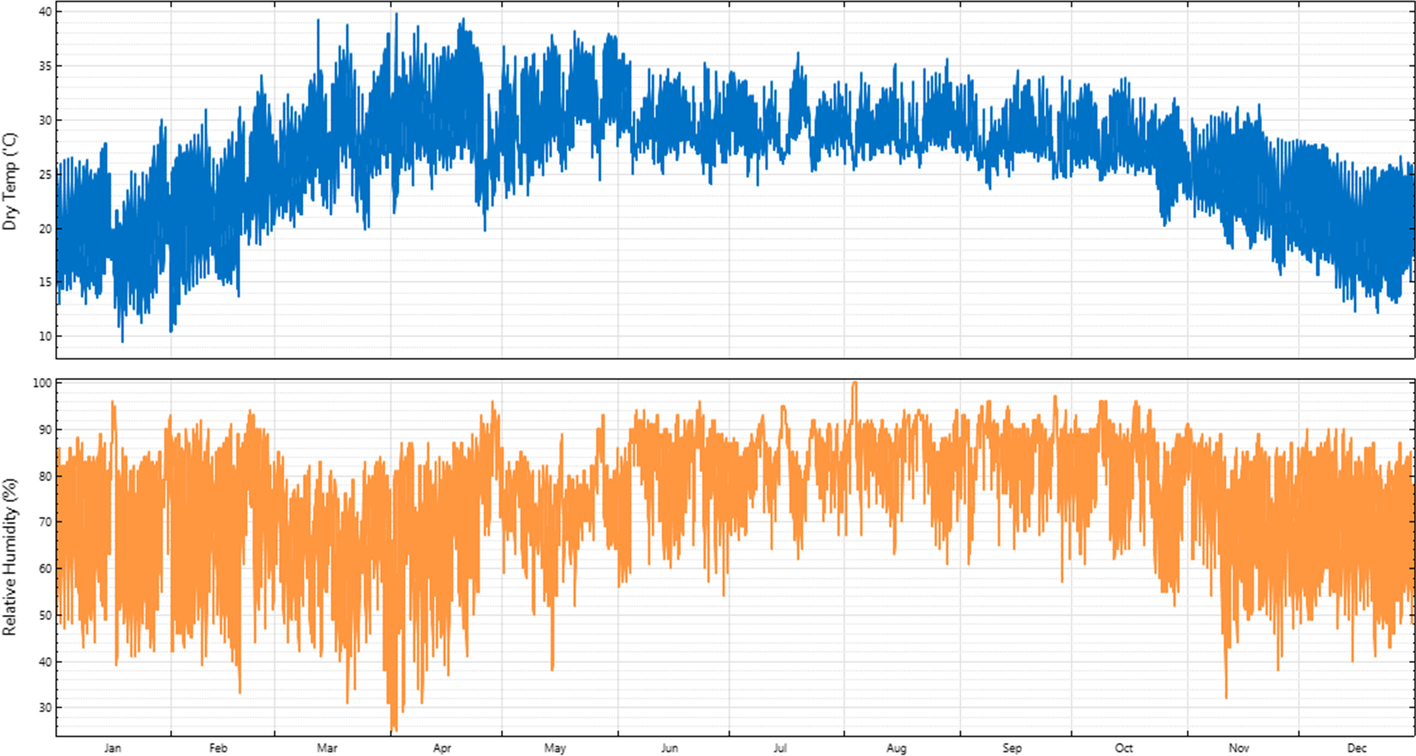Image resolution: width=1416 pixels, height=756 pixels.
Task: Click the 40 tick on the Relative Humidity axis
Action: pyautogui.click(x=45, y=661)
